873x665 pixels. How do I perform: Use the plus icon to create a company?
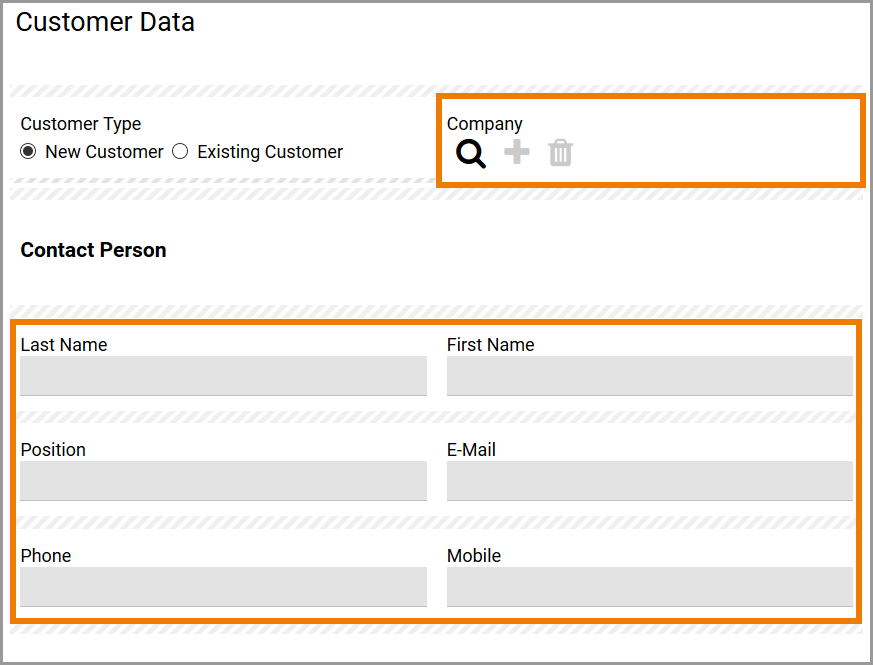point(516,153)
